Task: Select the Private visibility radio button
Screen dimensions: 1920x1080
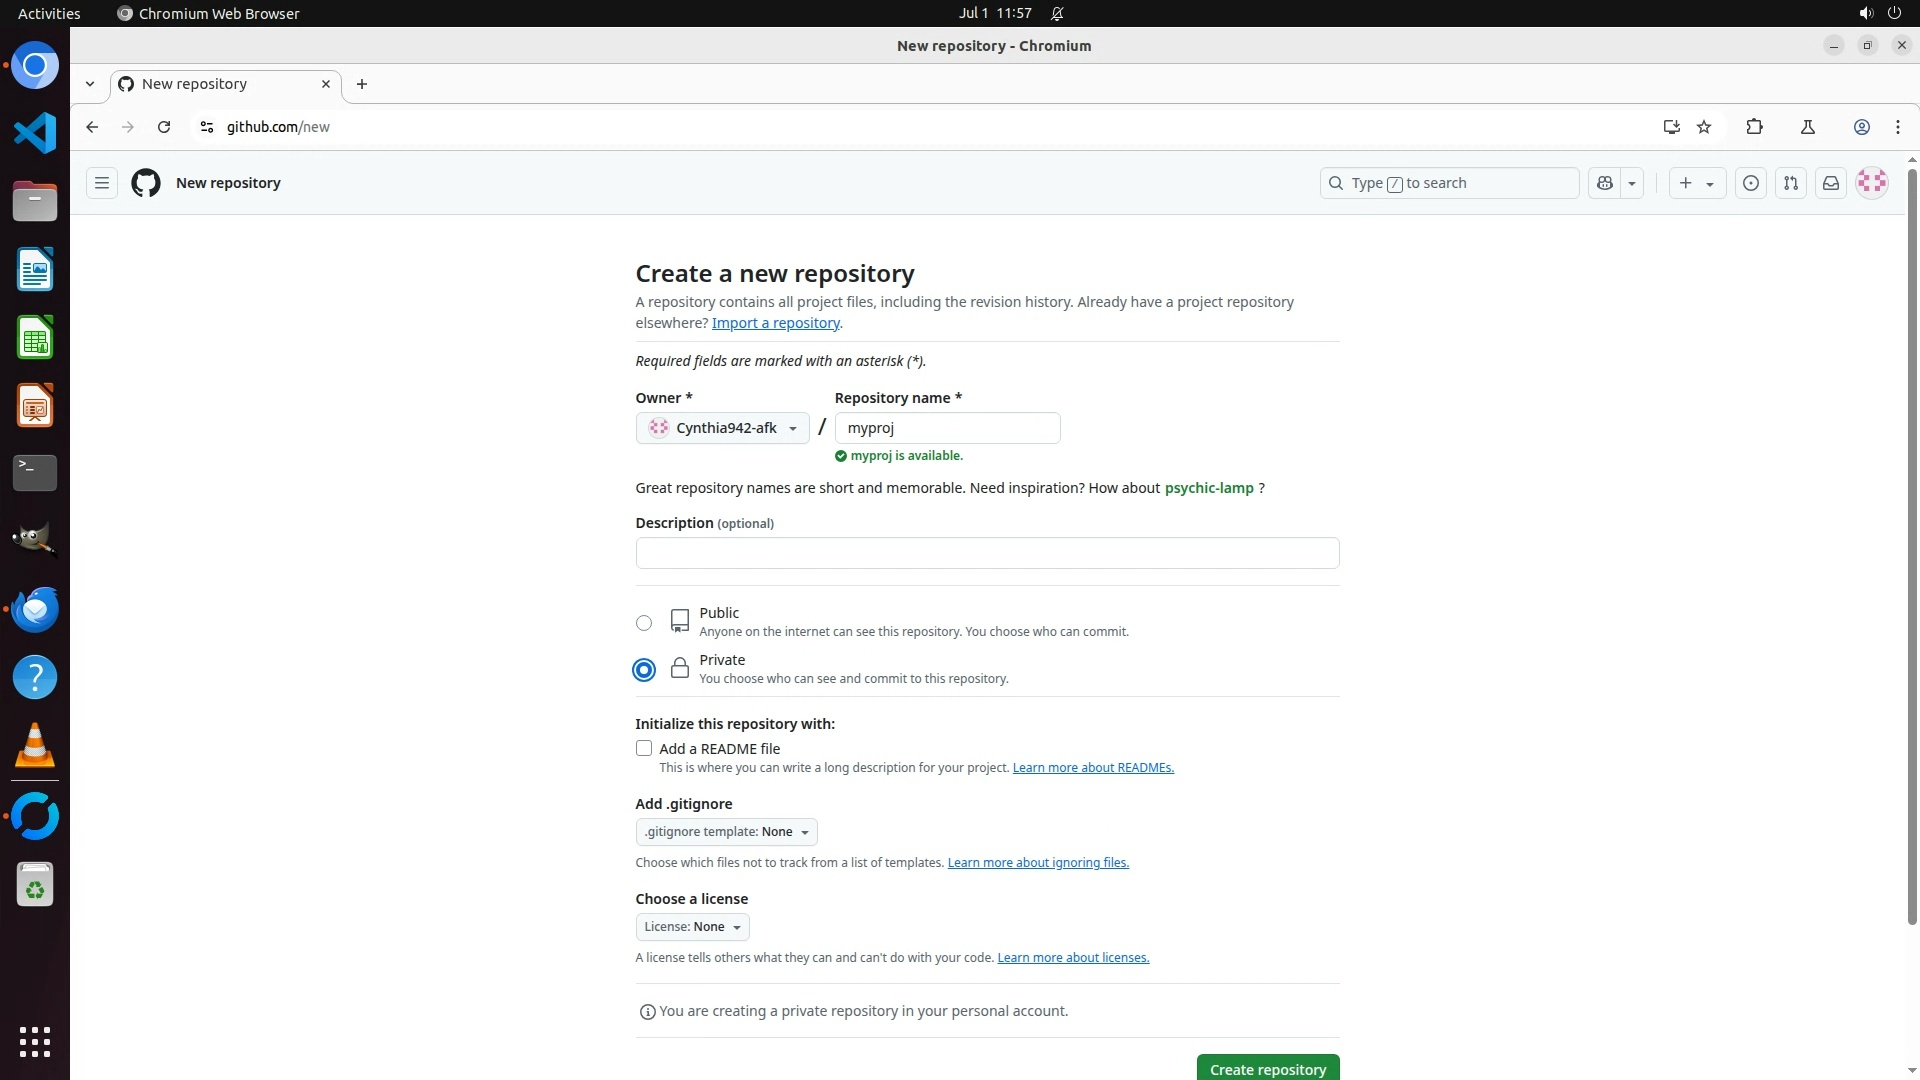Action: click(x=644, y=670)
